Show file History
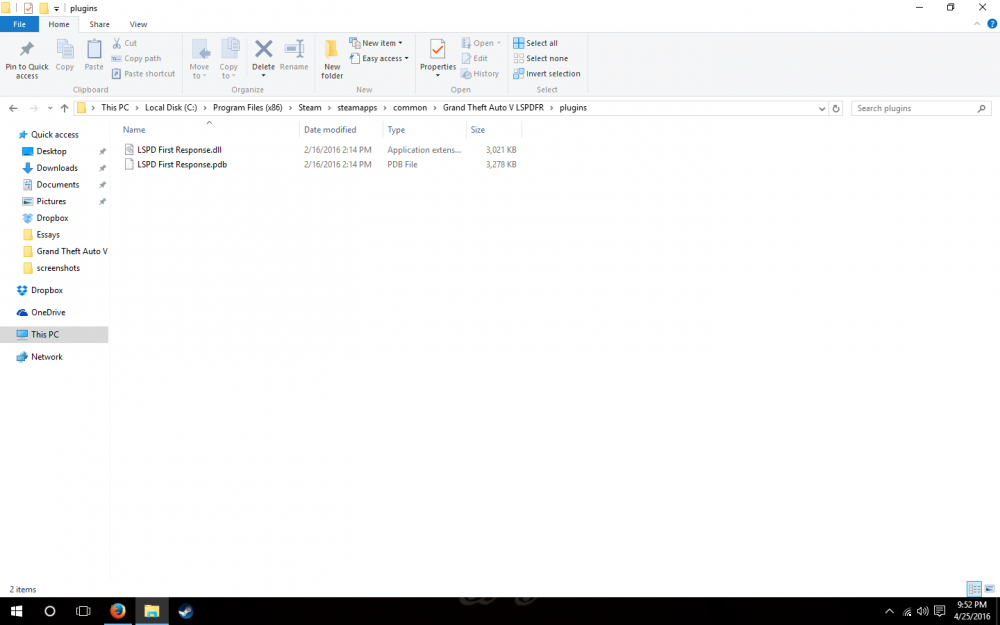1000x625 pixels. coord(480,73)
